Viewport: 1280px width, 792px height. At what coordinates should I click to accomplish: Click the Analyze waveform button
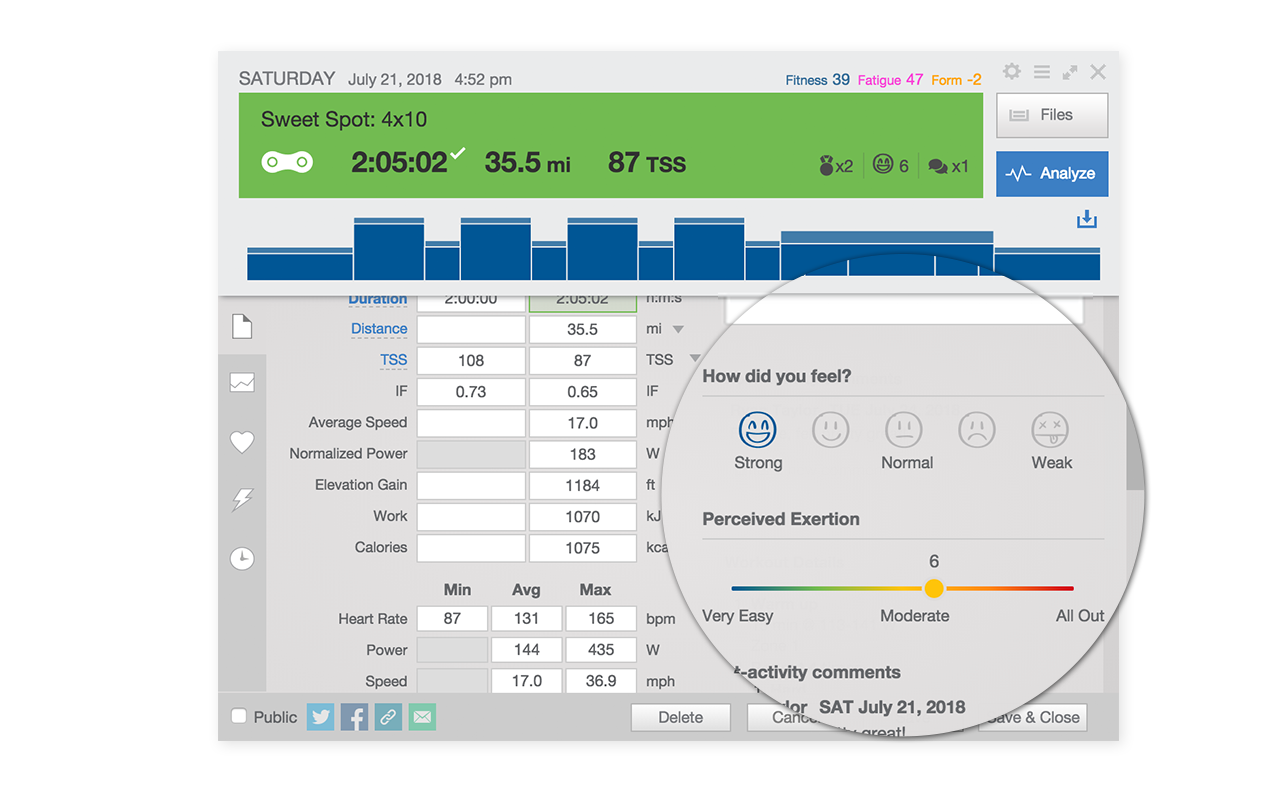pyautogui.click(x=1051, y=173)
